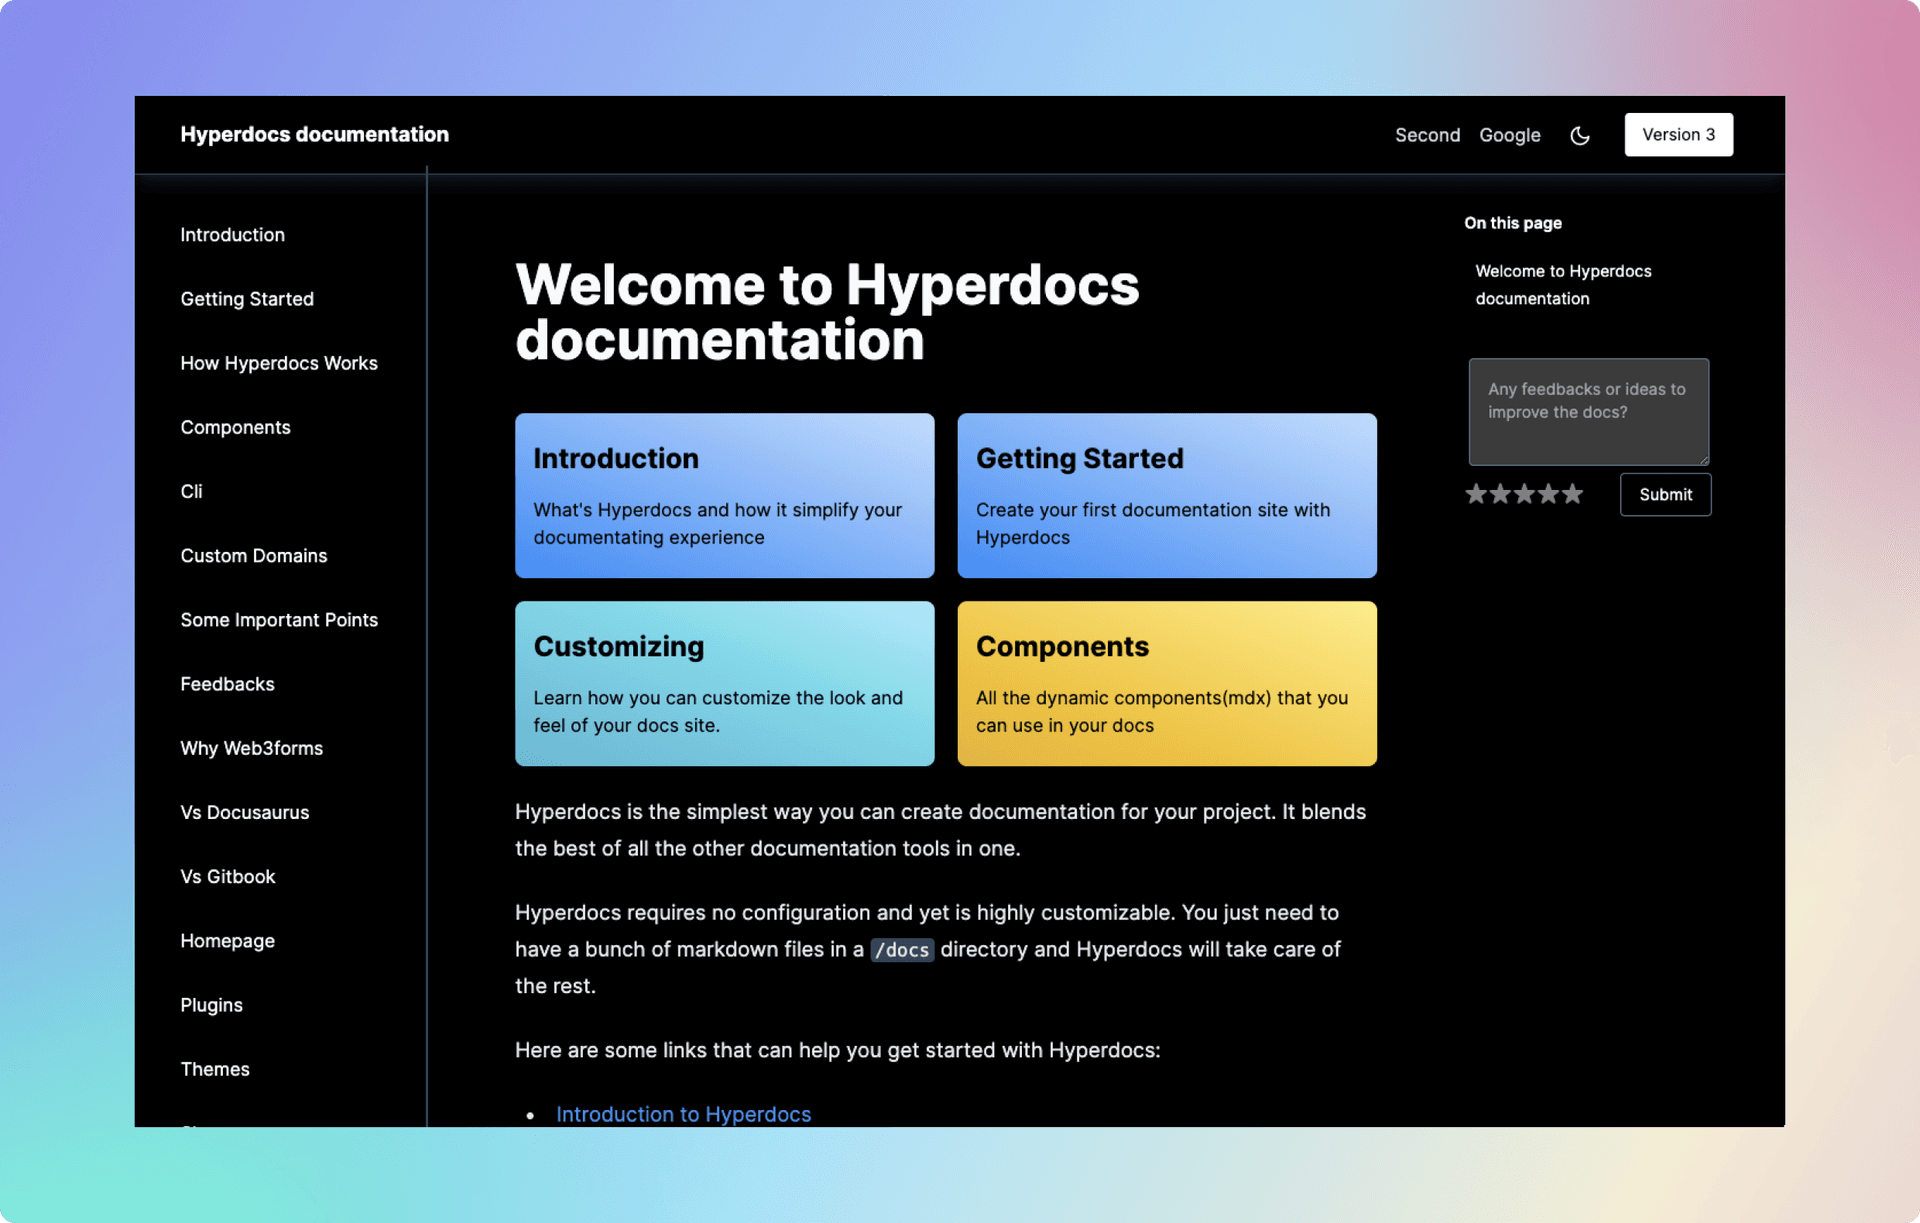This screenshot has height=1223, width=1920.
Task: Click the yellow Components card
Action: click(1166, 683)
